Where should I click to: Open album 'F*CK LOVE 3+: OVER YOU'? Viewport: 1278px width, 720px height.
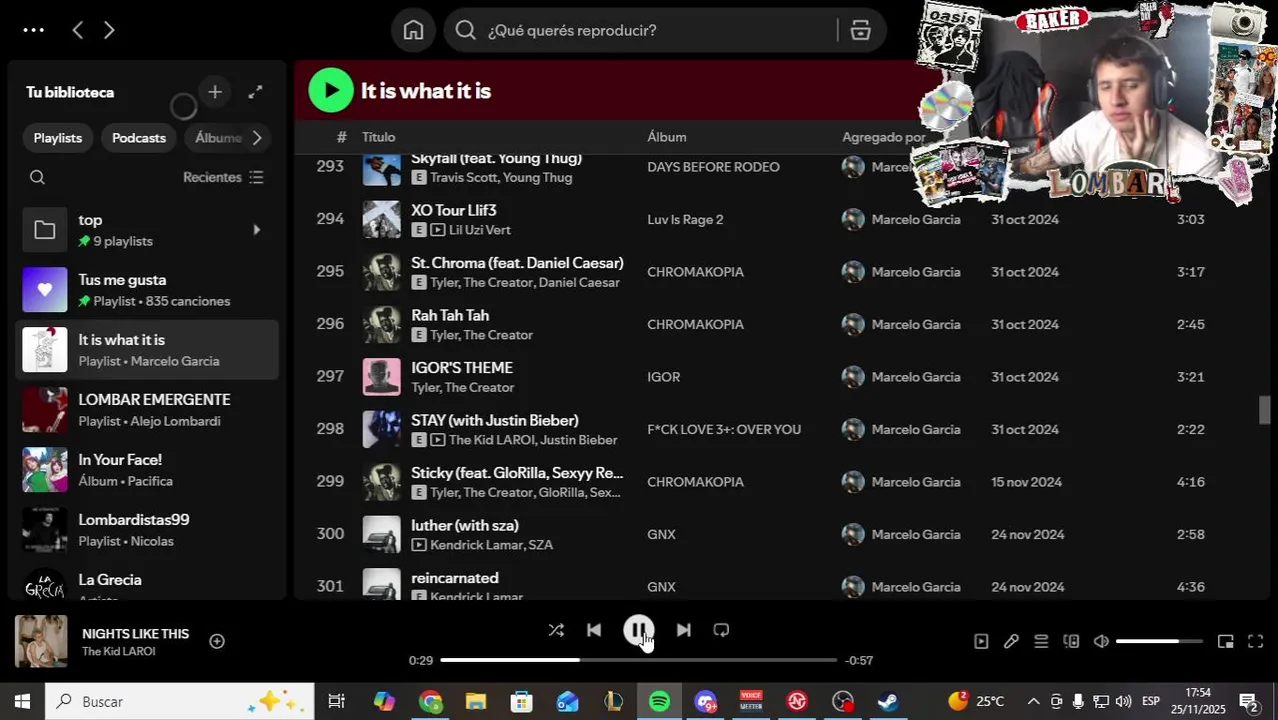tap(724, 429)
